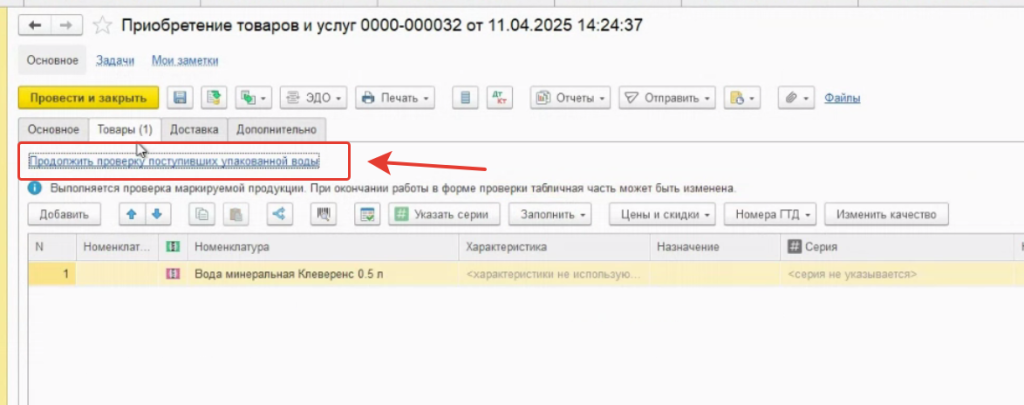Click the copy rows icon
Image resolution: width=1024 pixels, height=405 pixels.
click(x=203, y=214)
